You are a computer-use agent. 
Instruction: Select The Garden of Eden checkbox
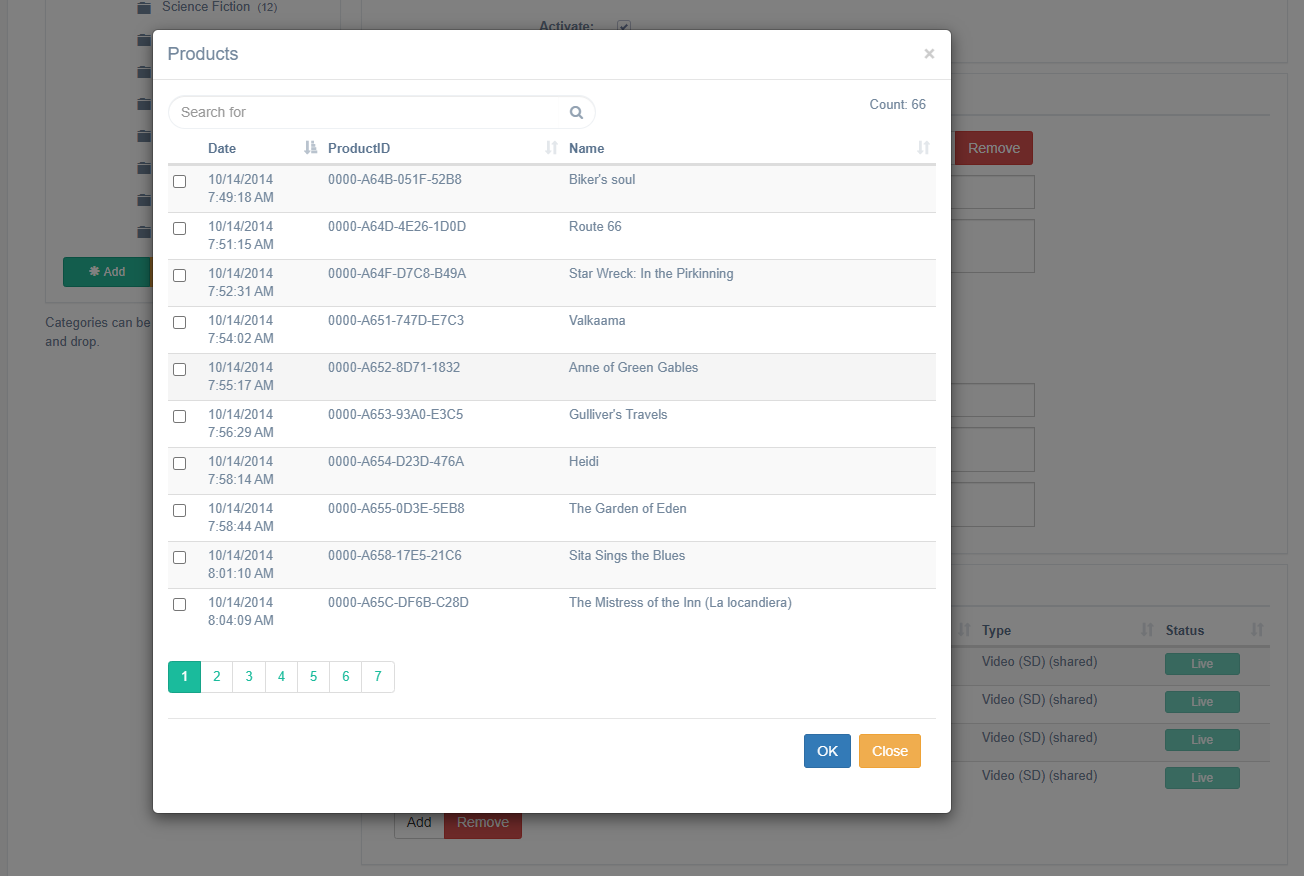[180, 510]
